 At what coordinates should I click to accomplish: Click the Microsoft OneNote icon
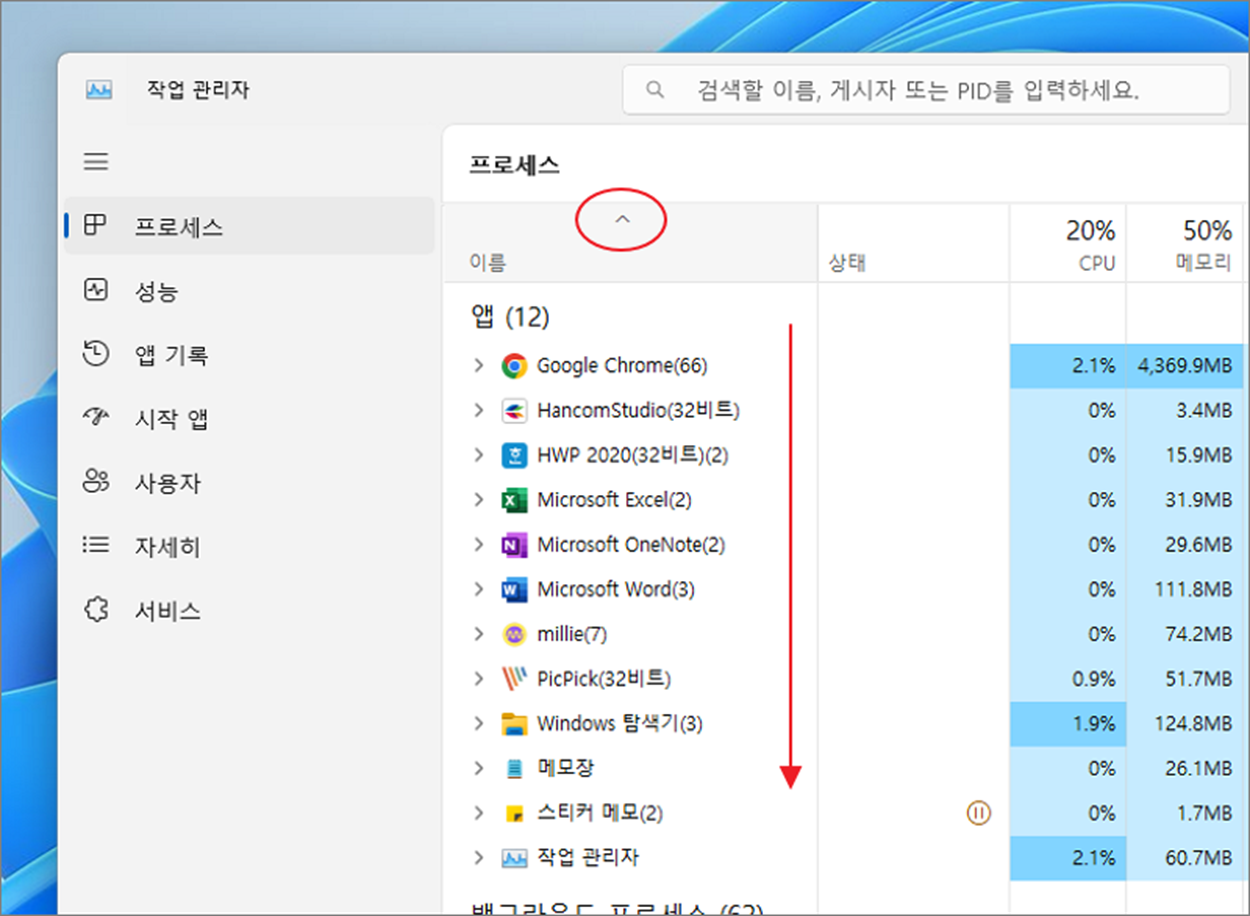tap(514, 545)
